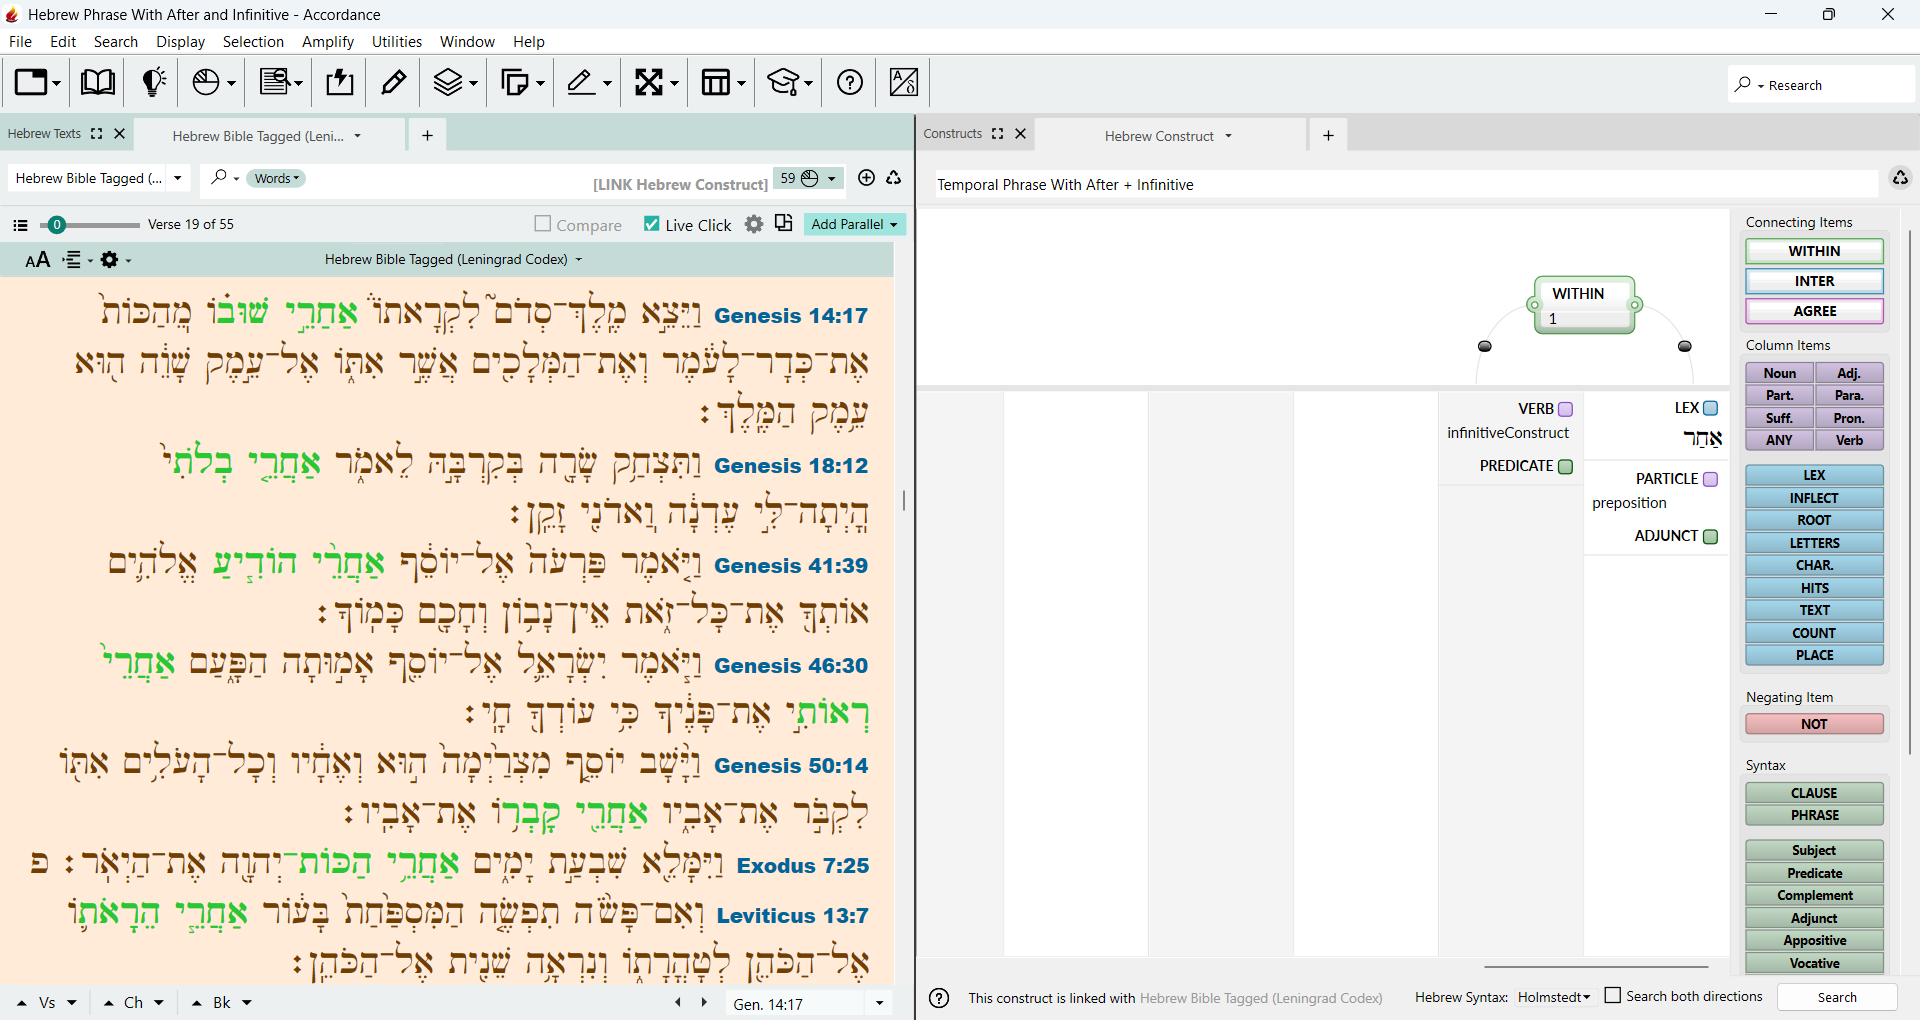
Task: Enable the Compare checkbox
Action: click(543, 224)
